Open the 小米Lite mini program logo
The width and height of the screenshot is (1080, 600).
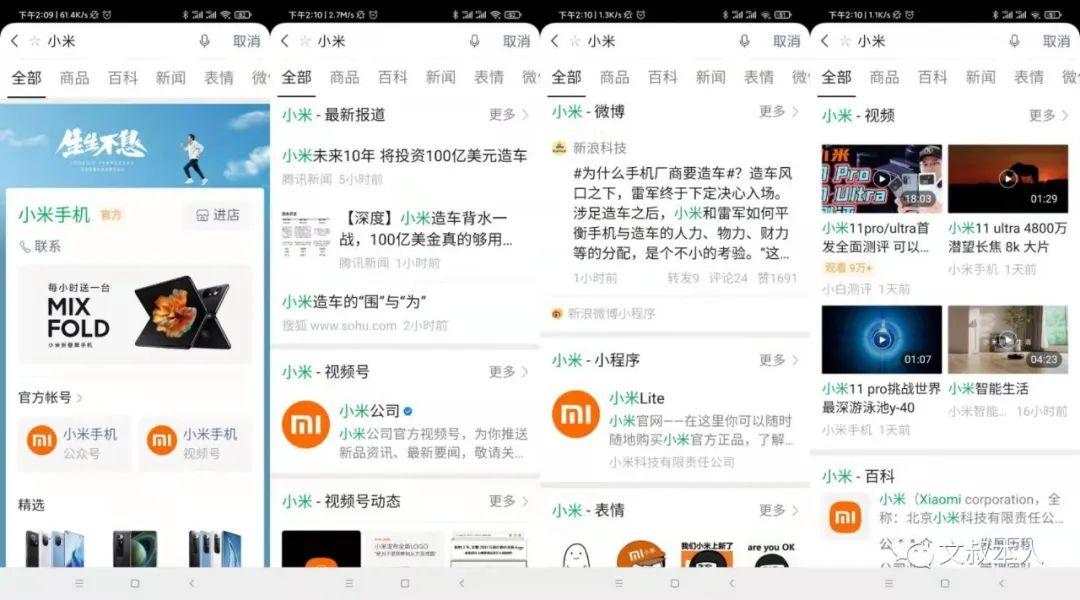(x=576, y=414)
